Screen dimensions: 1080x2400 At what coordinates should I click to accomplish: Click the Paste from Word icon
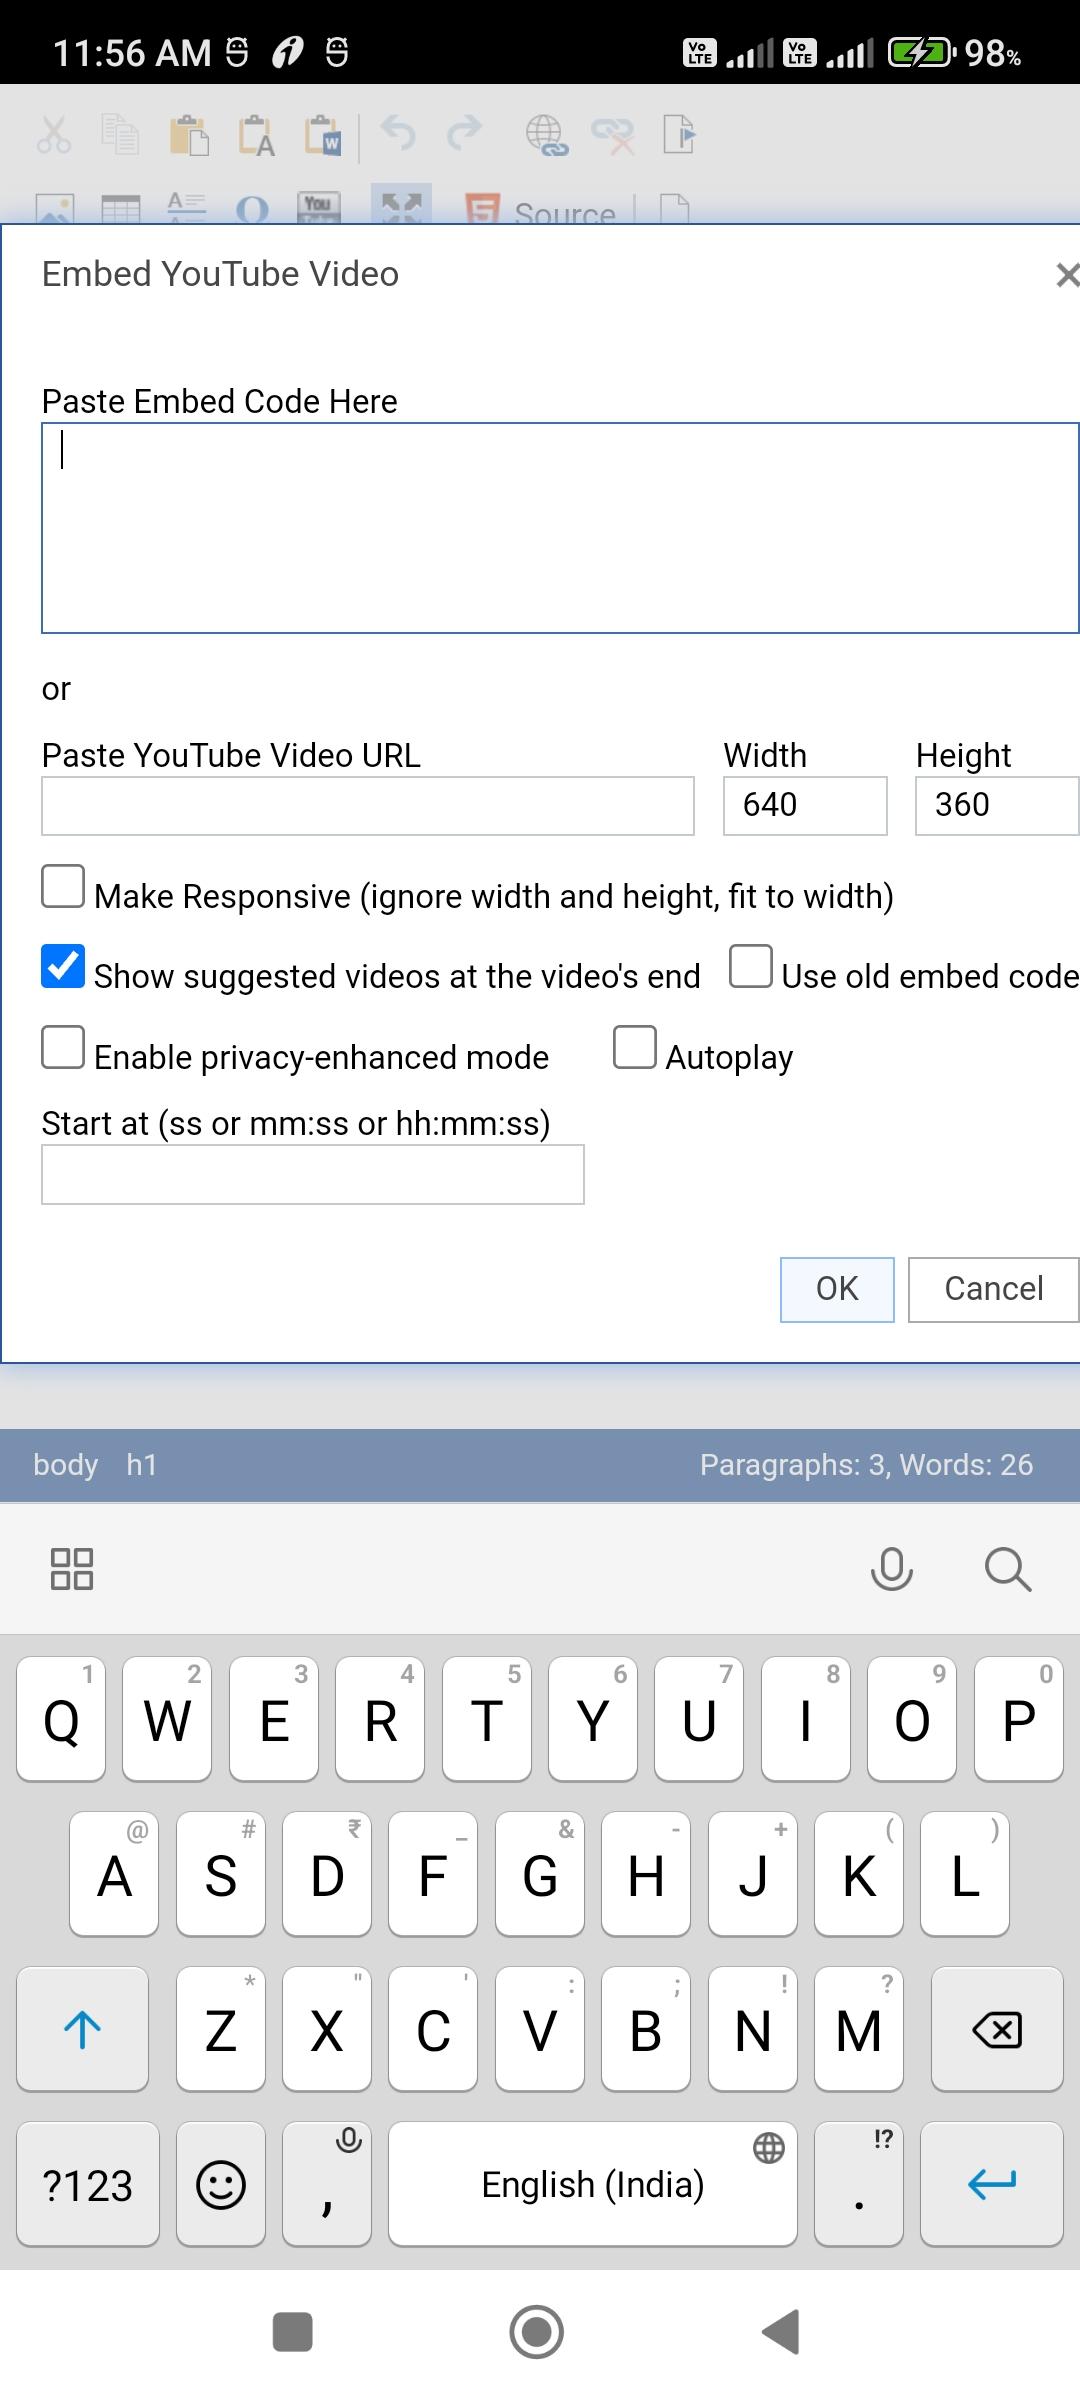[323, 134]
